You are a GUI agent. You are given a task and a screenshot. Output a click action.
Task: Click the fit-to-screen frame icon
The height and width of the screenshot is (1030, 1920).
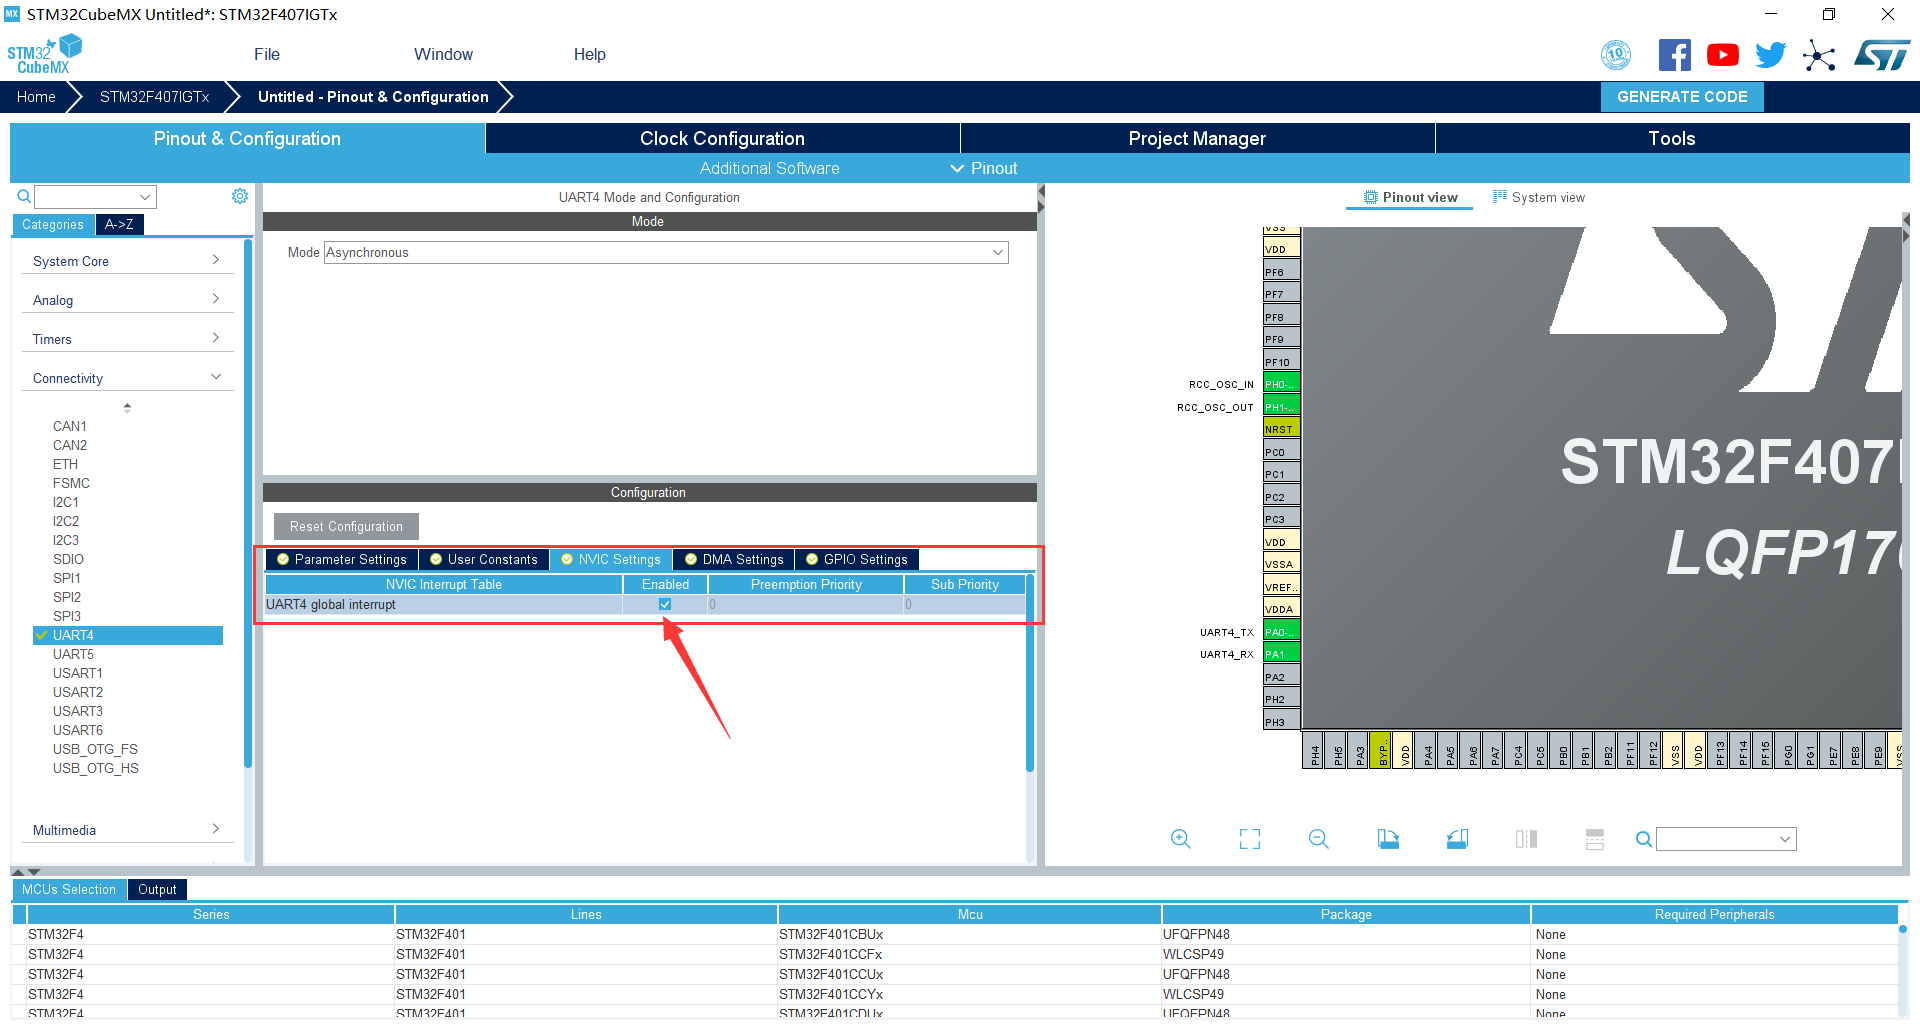coord(1249,839)
